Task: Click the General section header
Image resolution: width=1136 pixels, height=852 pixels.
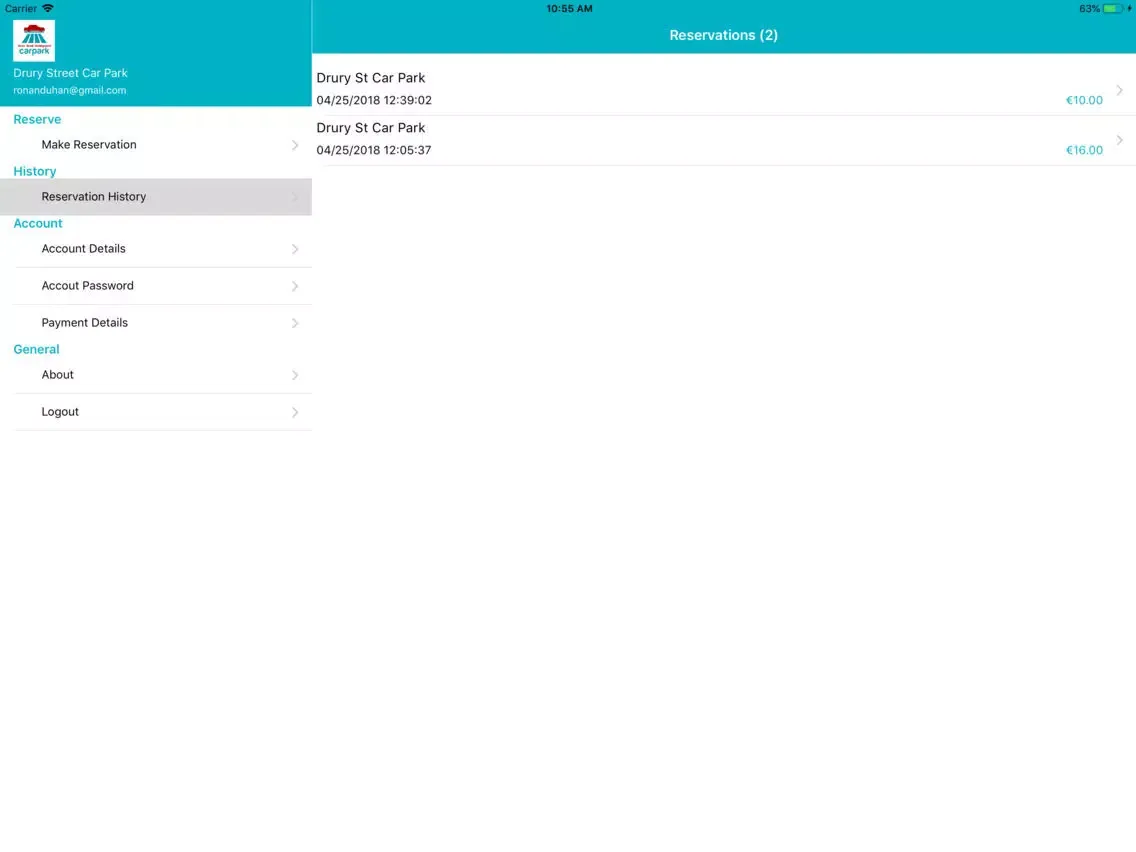Action: click(x=36, y=349)
